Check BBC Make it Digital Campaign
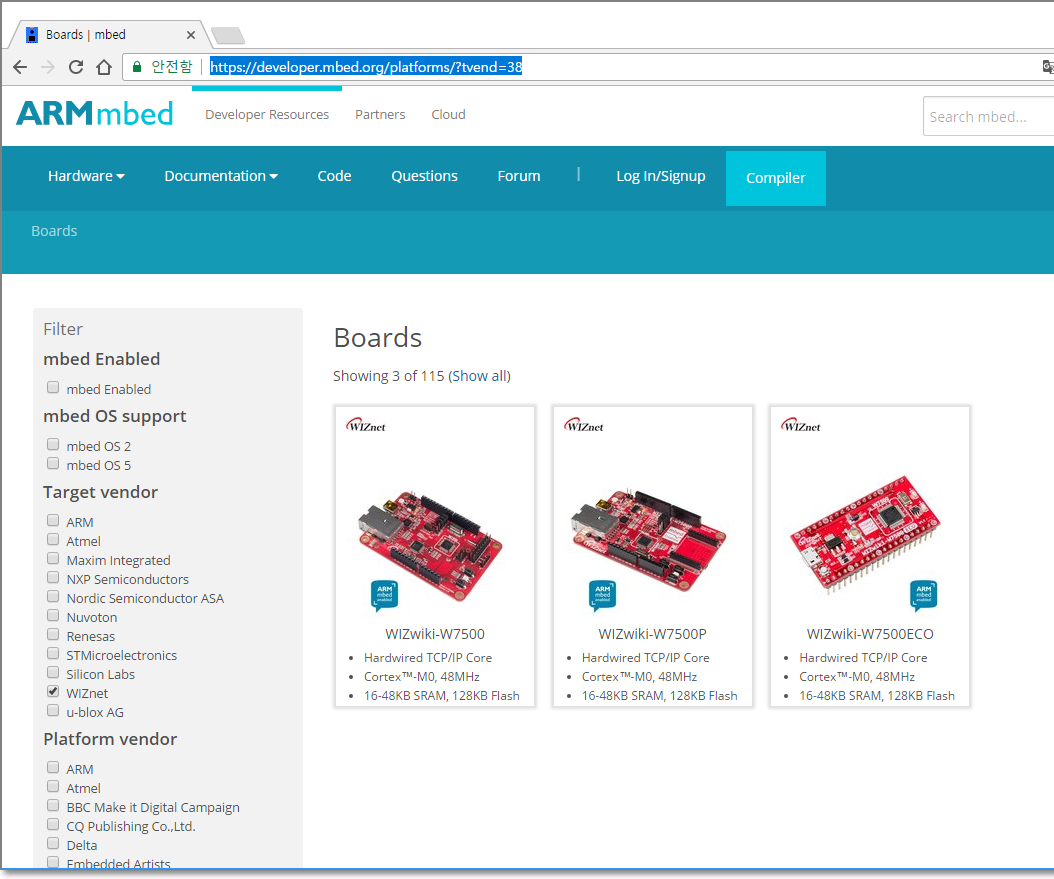 coord(53,805)
